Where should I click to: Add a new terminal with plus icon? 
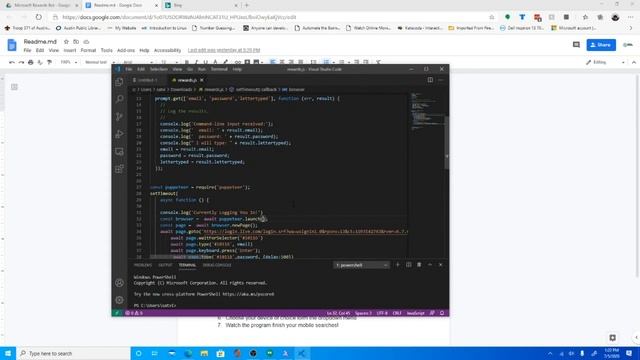coord(398,265)
